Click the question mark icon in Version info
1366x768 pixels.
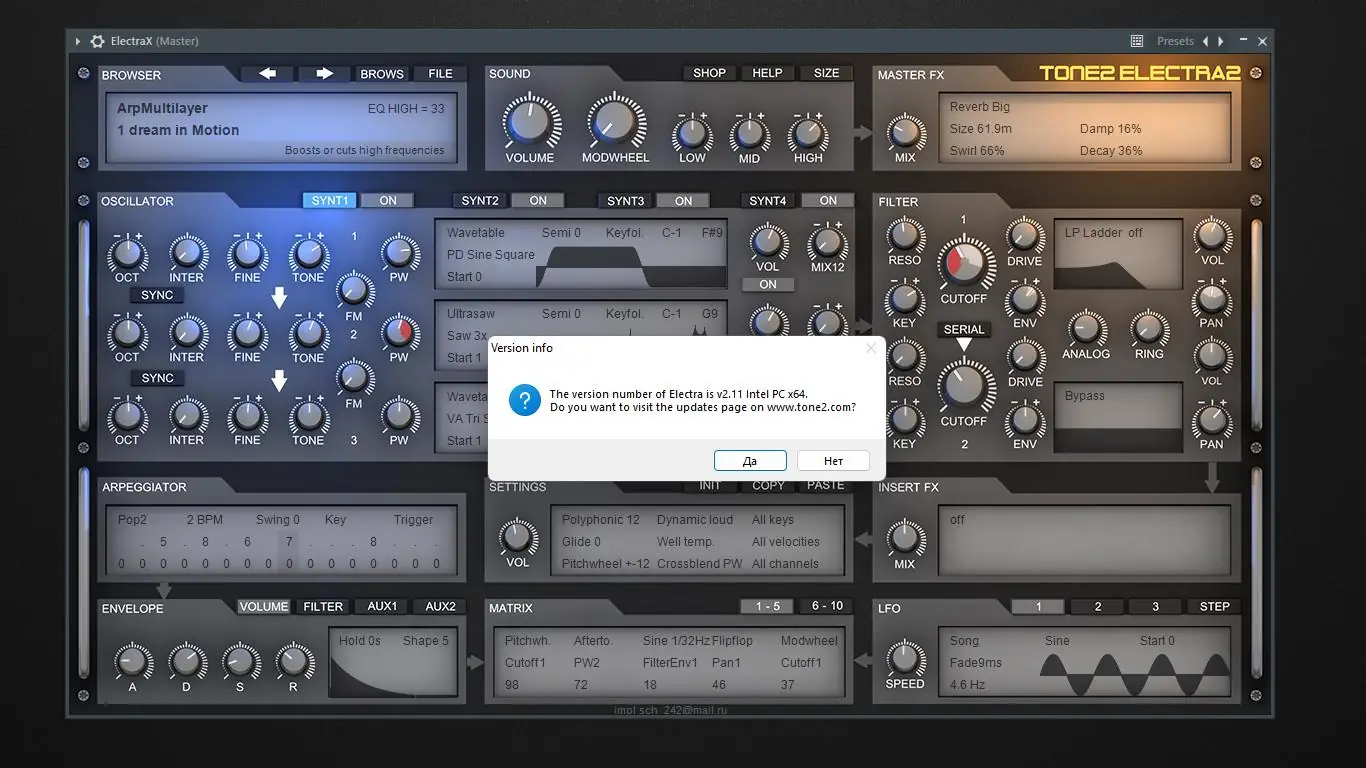click(x=525, y=401)
